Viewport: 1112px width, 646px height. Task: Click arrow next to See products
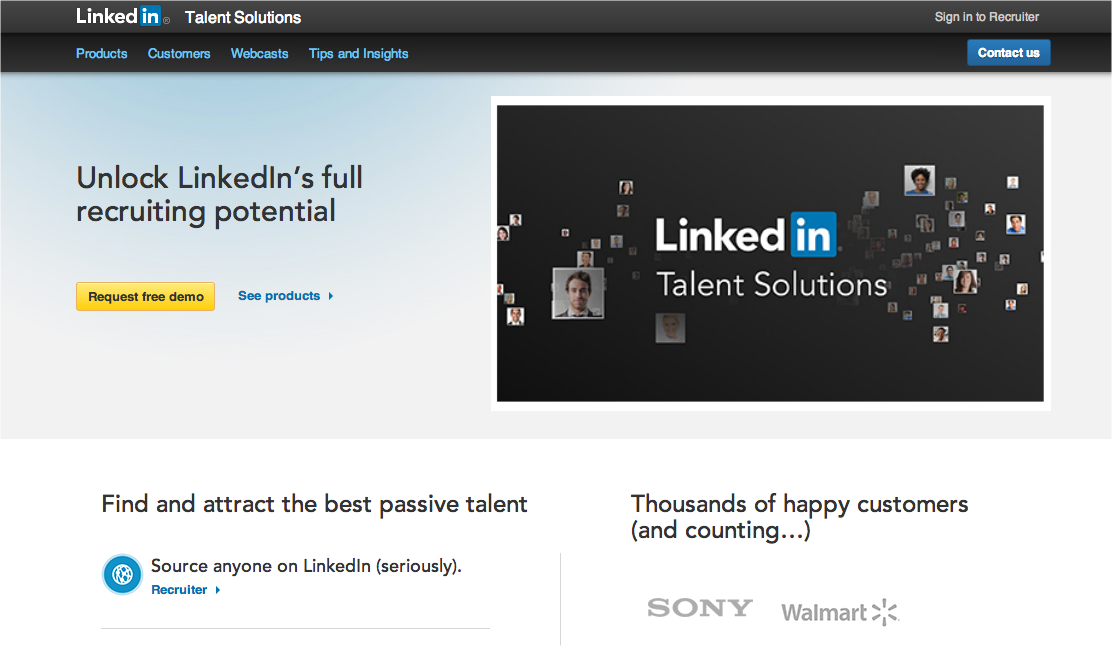point(330,296)
